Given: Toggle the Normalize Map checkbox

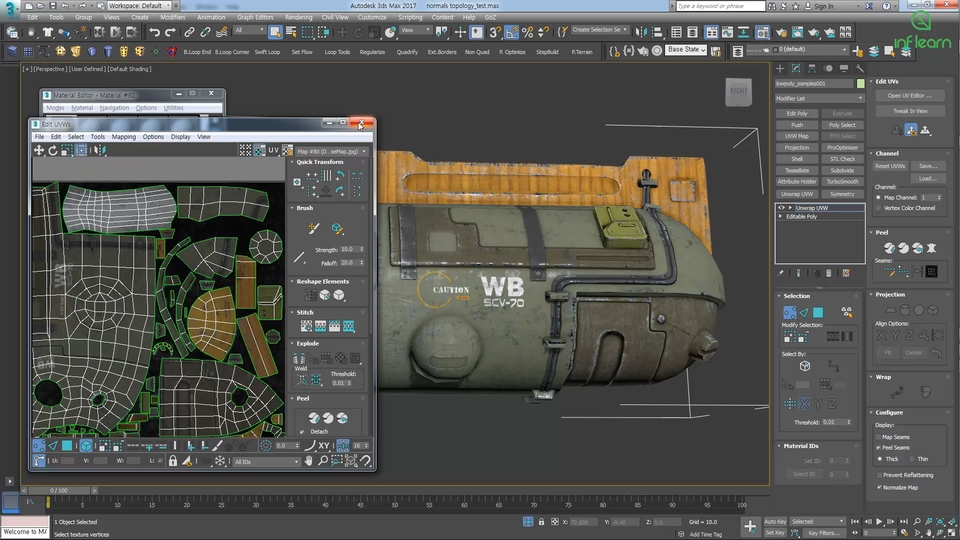Looking at the screenshot, I should pos(879,487).
